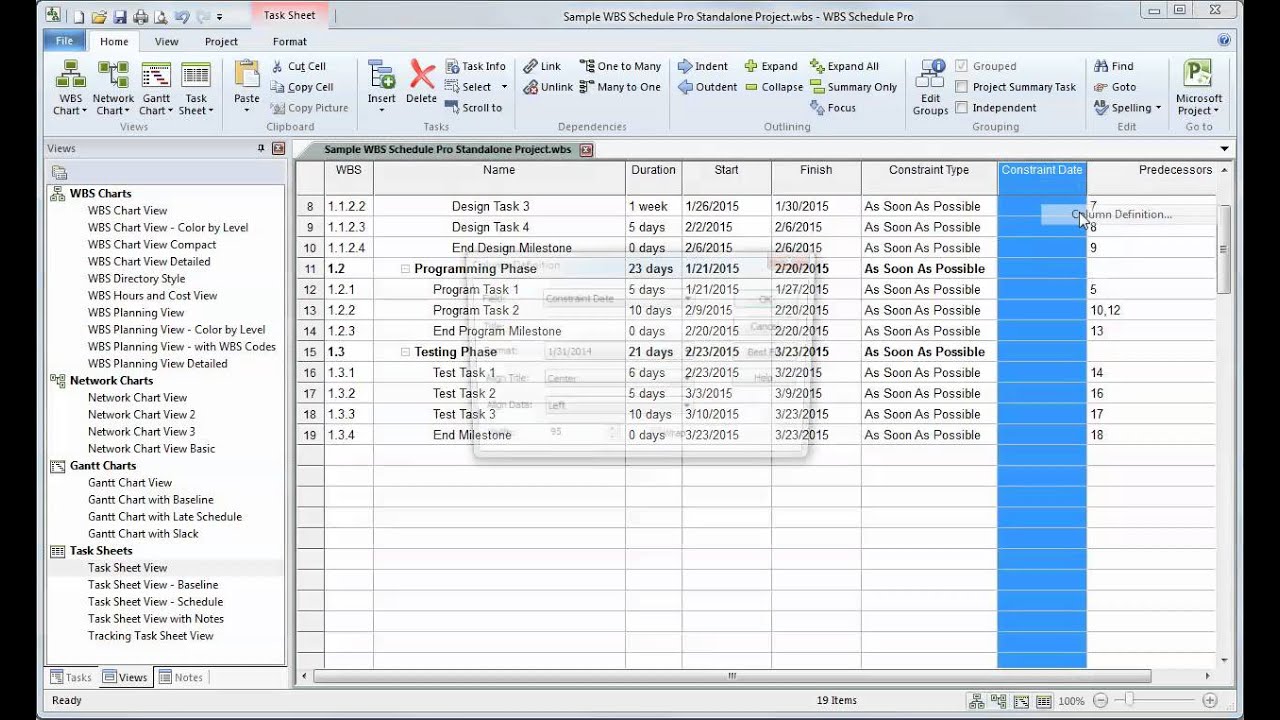Open the Task Sheet dropdown
The image size is (1280, 720).
(196, 105)
